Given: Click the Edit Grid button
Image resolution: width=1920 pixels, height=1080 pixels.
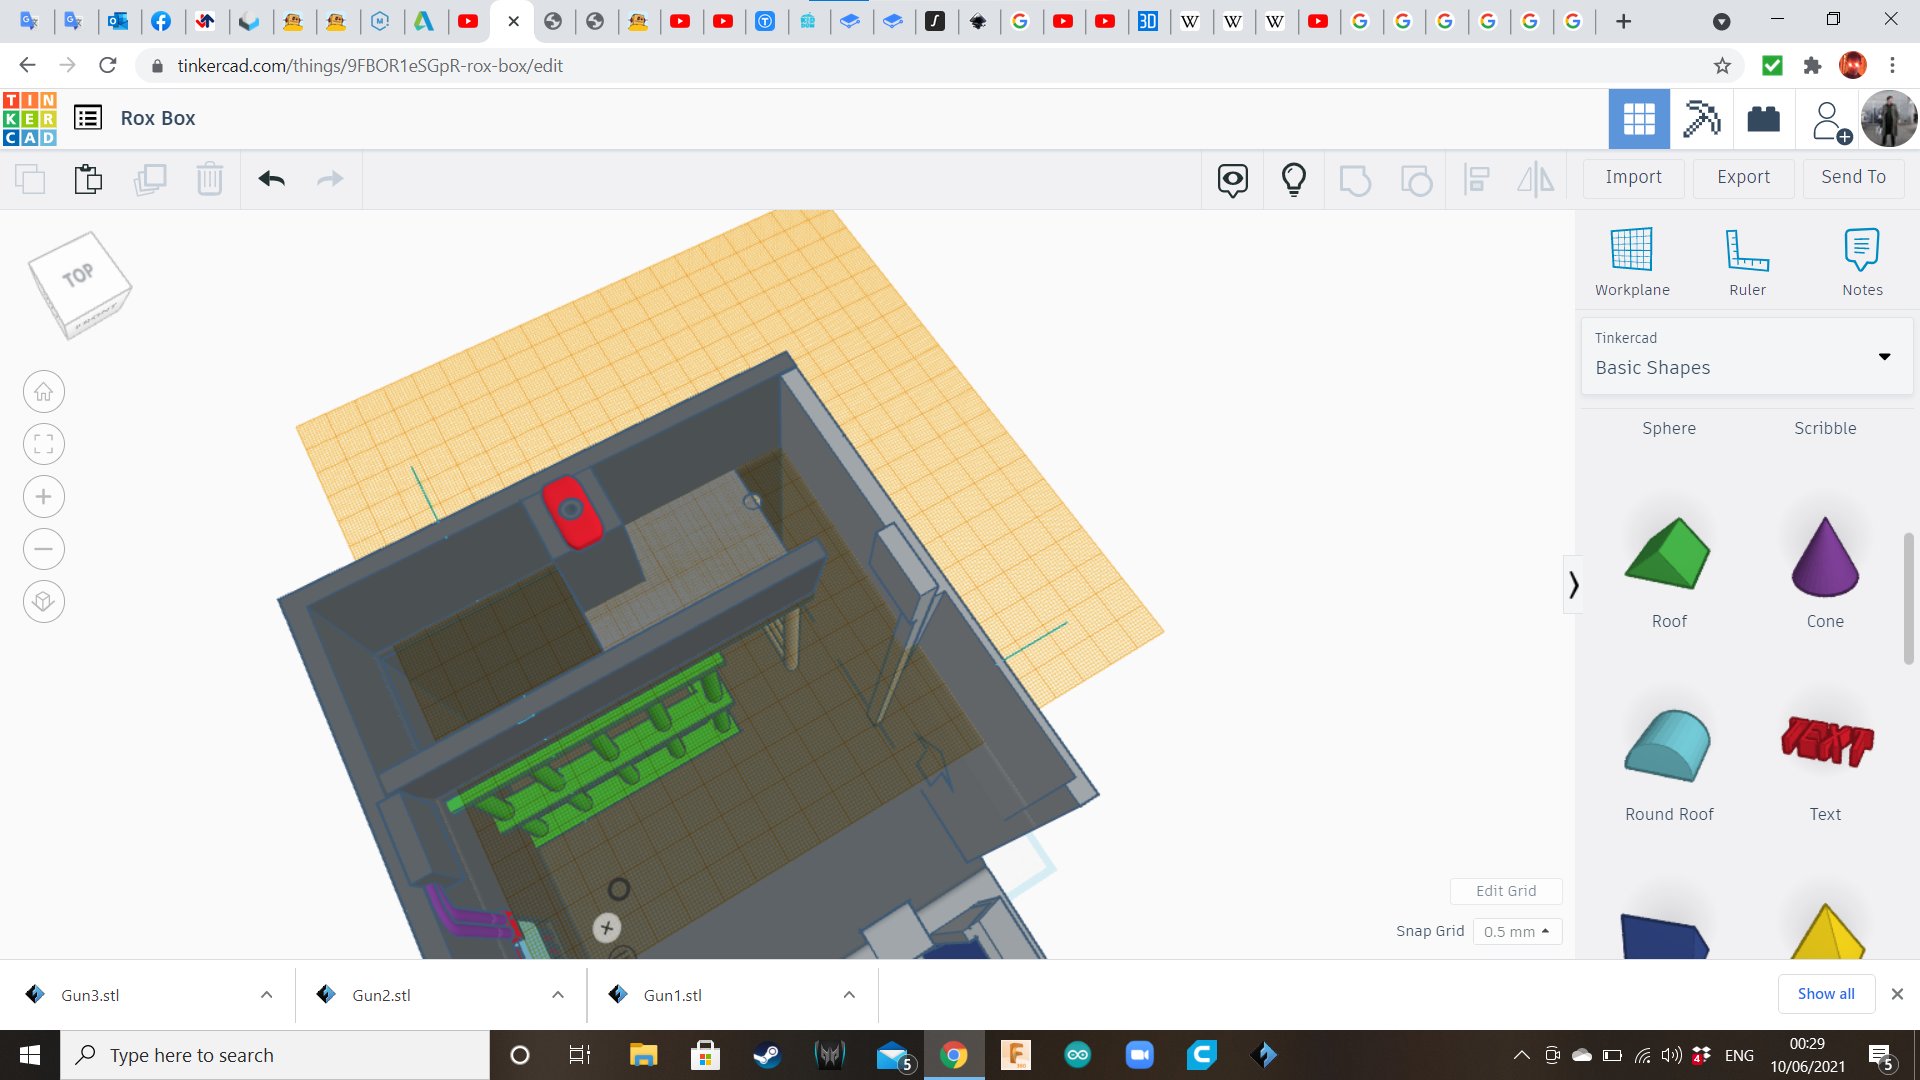Looking at the screenshot, I should (x=1505, y=891).
